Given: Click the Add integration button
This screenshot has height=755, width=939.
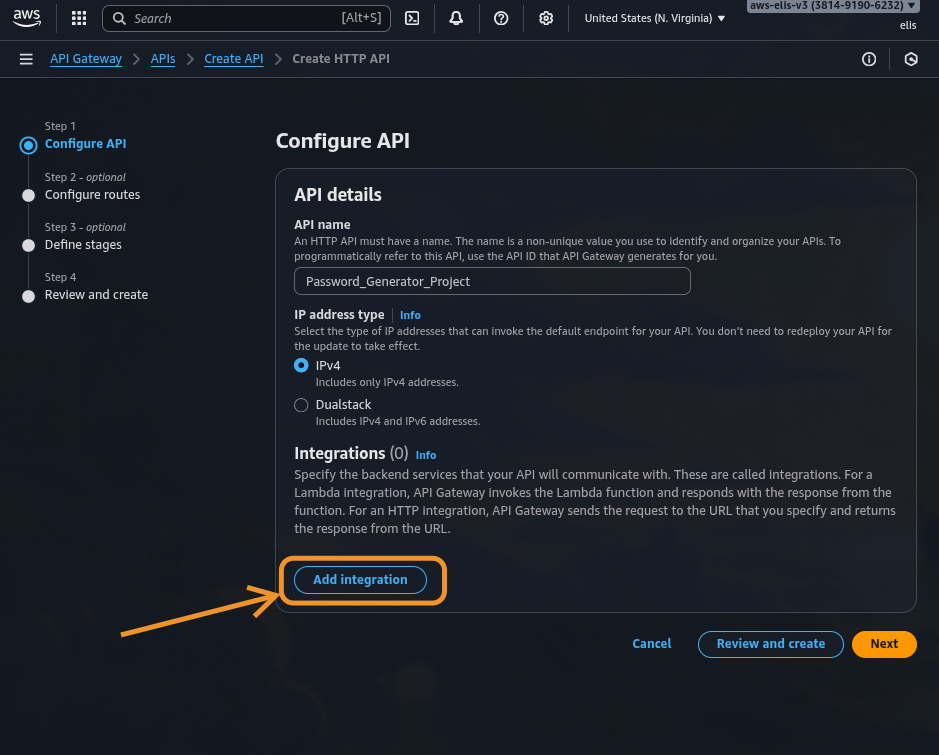Looking at the screenshot, I should [x=360, y=580].
